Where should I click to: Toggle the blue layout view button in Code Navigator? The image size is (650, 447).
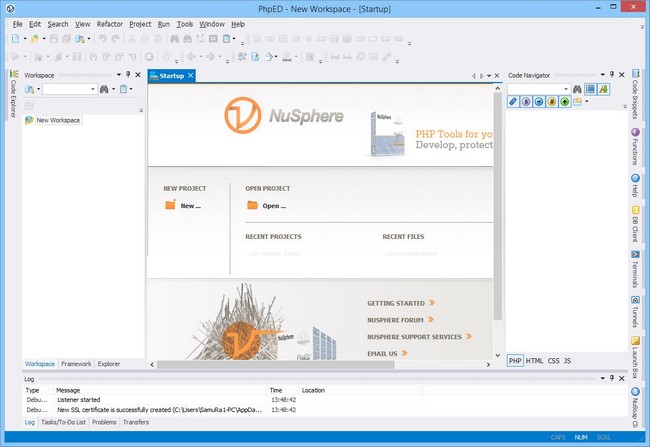click(x=590, y=89)
